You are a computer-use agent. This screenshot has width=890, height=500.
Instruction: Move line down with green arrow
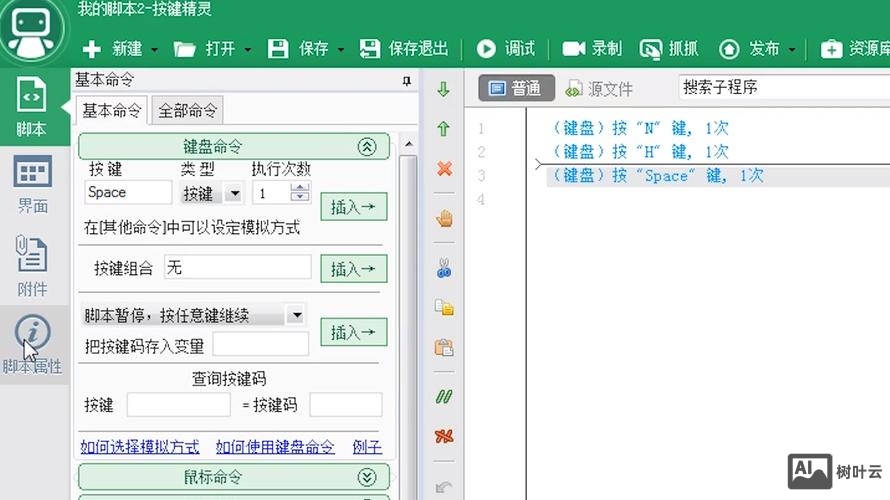(x=443, y=89)
